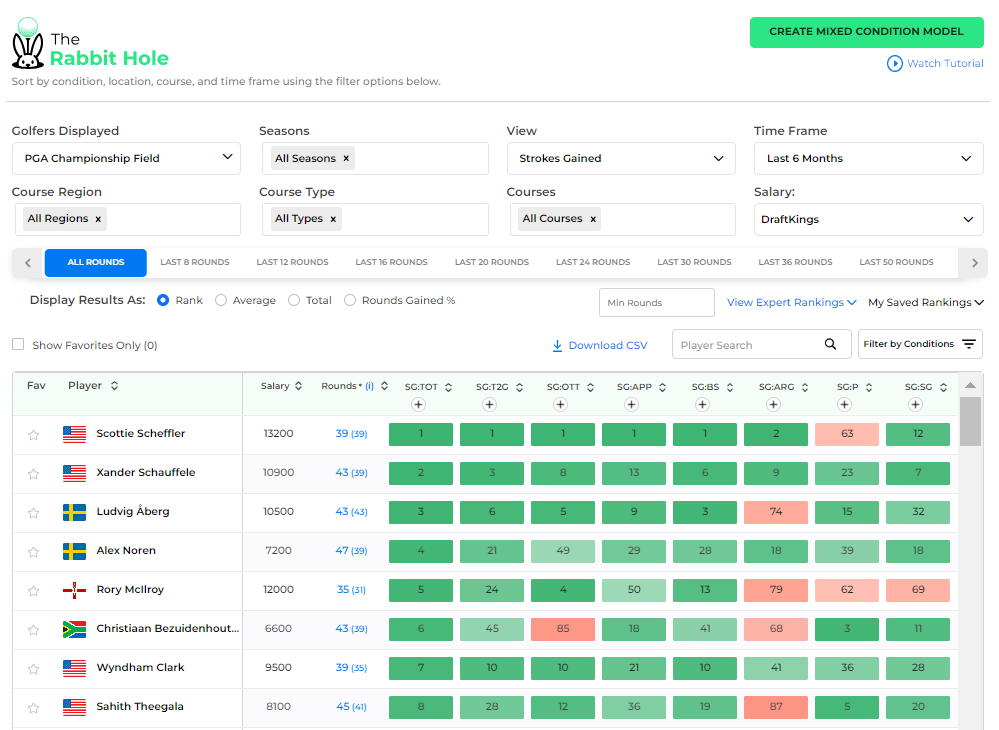Click the Download CSV link
This screenshot has height=730, width=999.
pos(608,345)
